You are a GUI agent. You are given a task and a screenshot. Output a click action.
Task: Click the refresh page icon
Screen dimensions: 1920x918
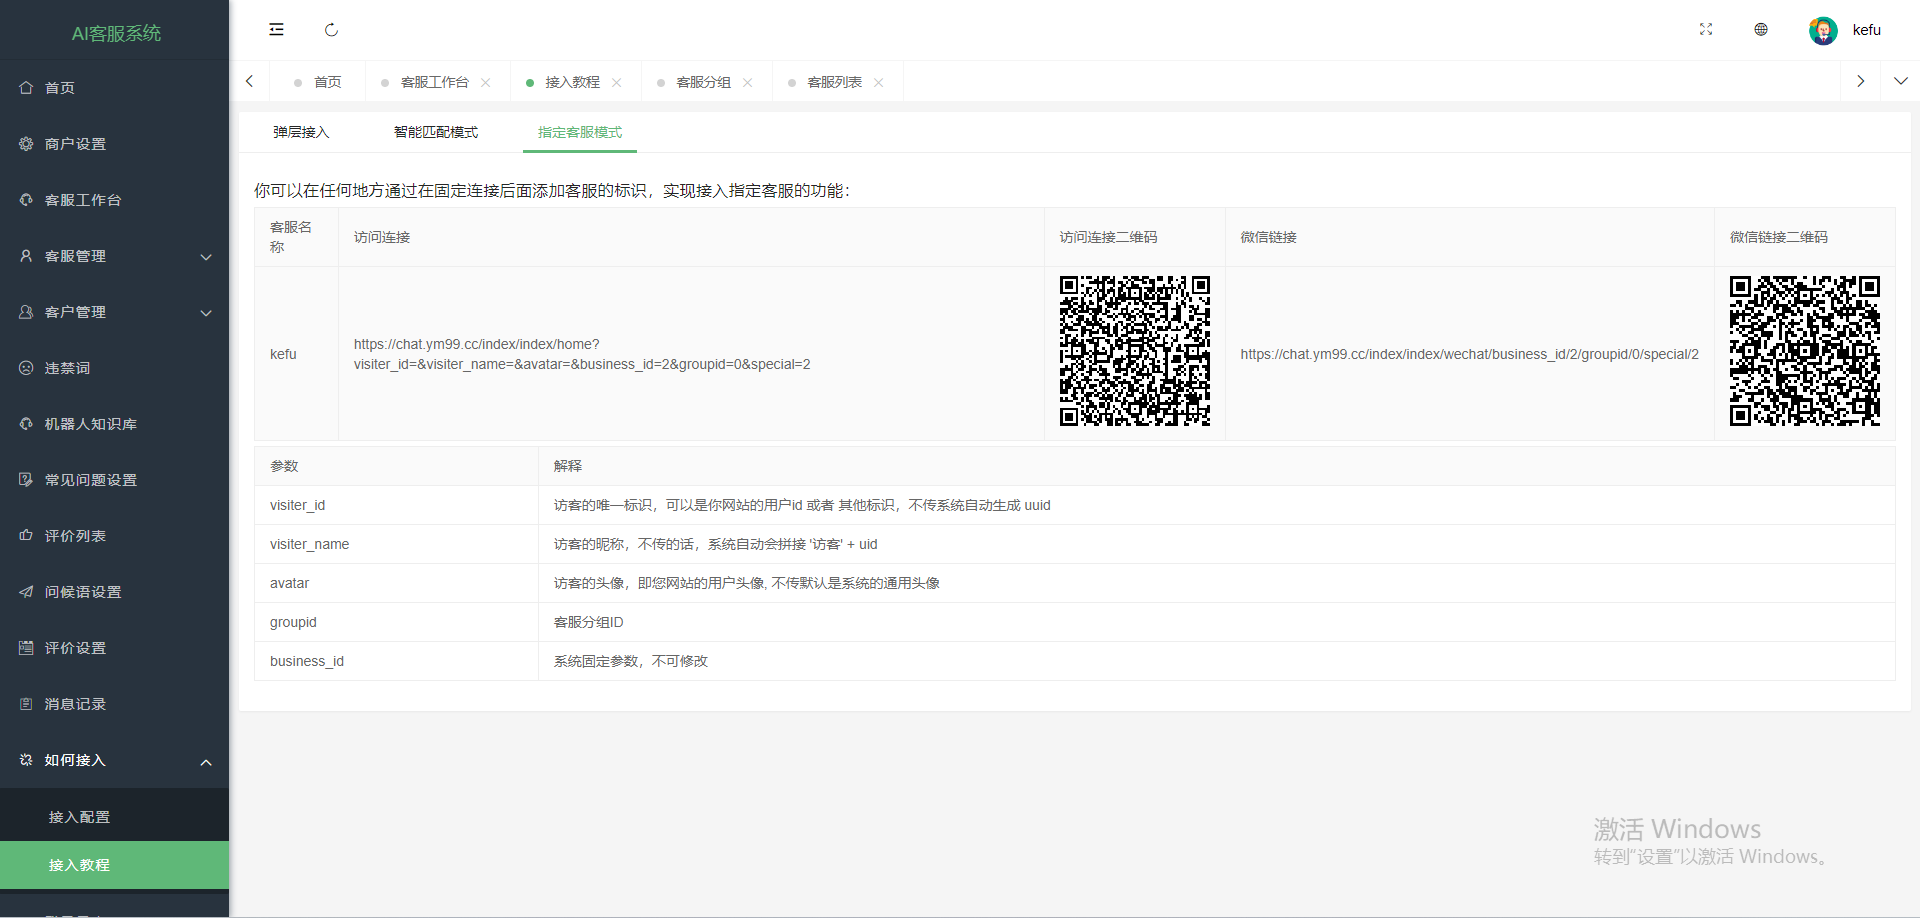point(331,30)
